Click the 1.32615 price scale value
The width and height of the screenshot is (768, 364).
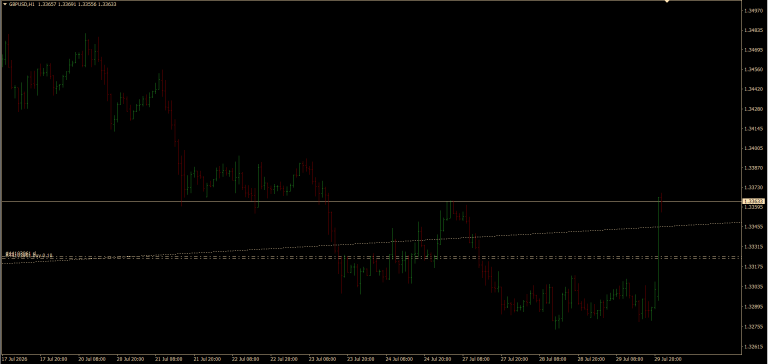(x=754, y=346)
